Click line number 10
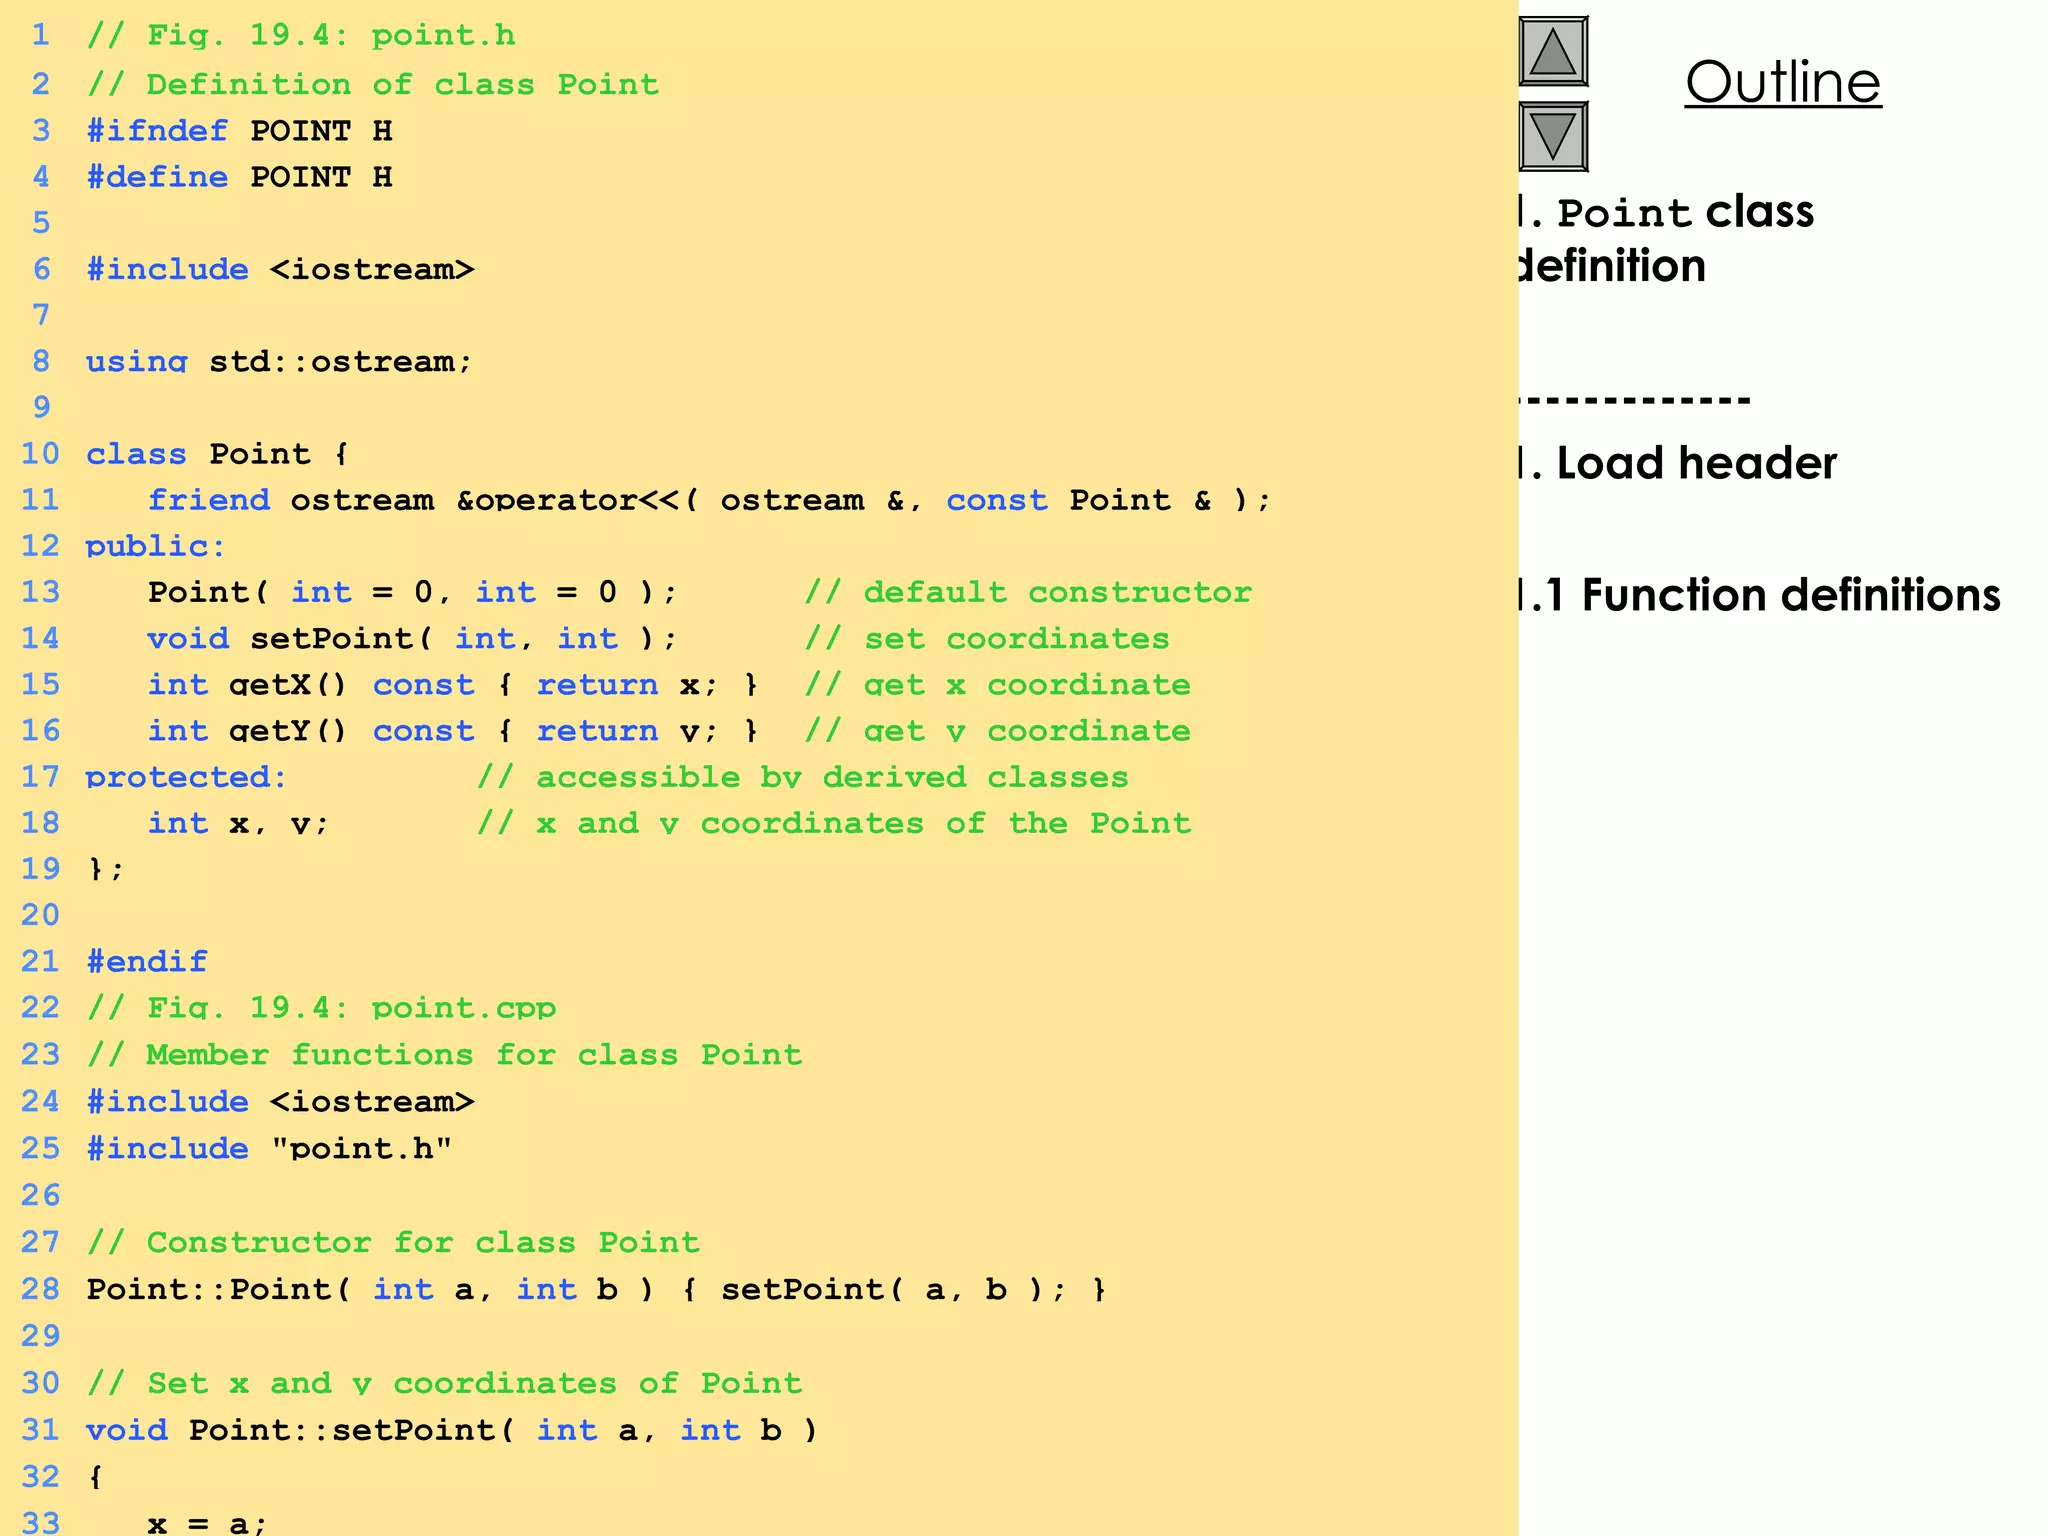Image resolution: width=2048 pixels, height=1536 pixels. 40,454
